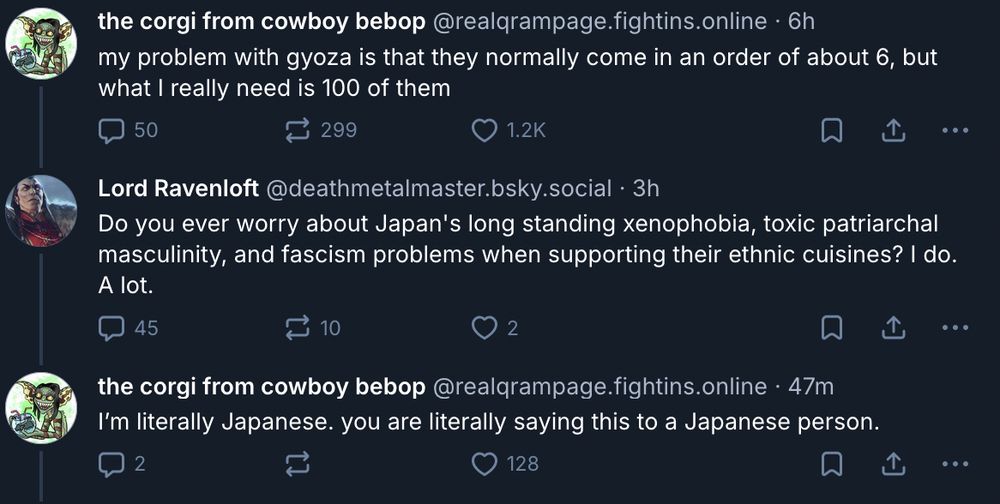
Task: Open more options for gyoza post
Action: (x=955, y=130)
